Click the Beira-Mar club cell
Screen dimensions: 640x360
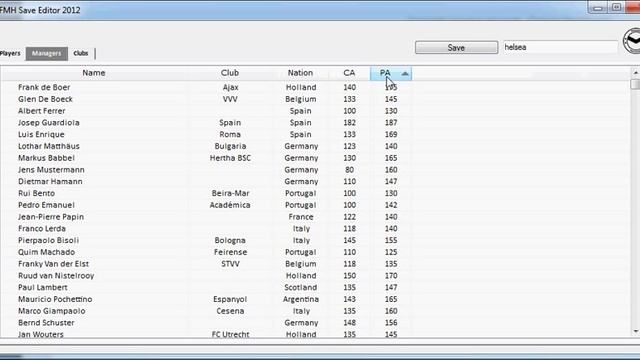tap(230, 193)
